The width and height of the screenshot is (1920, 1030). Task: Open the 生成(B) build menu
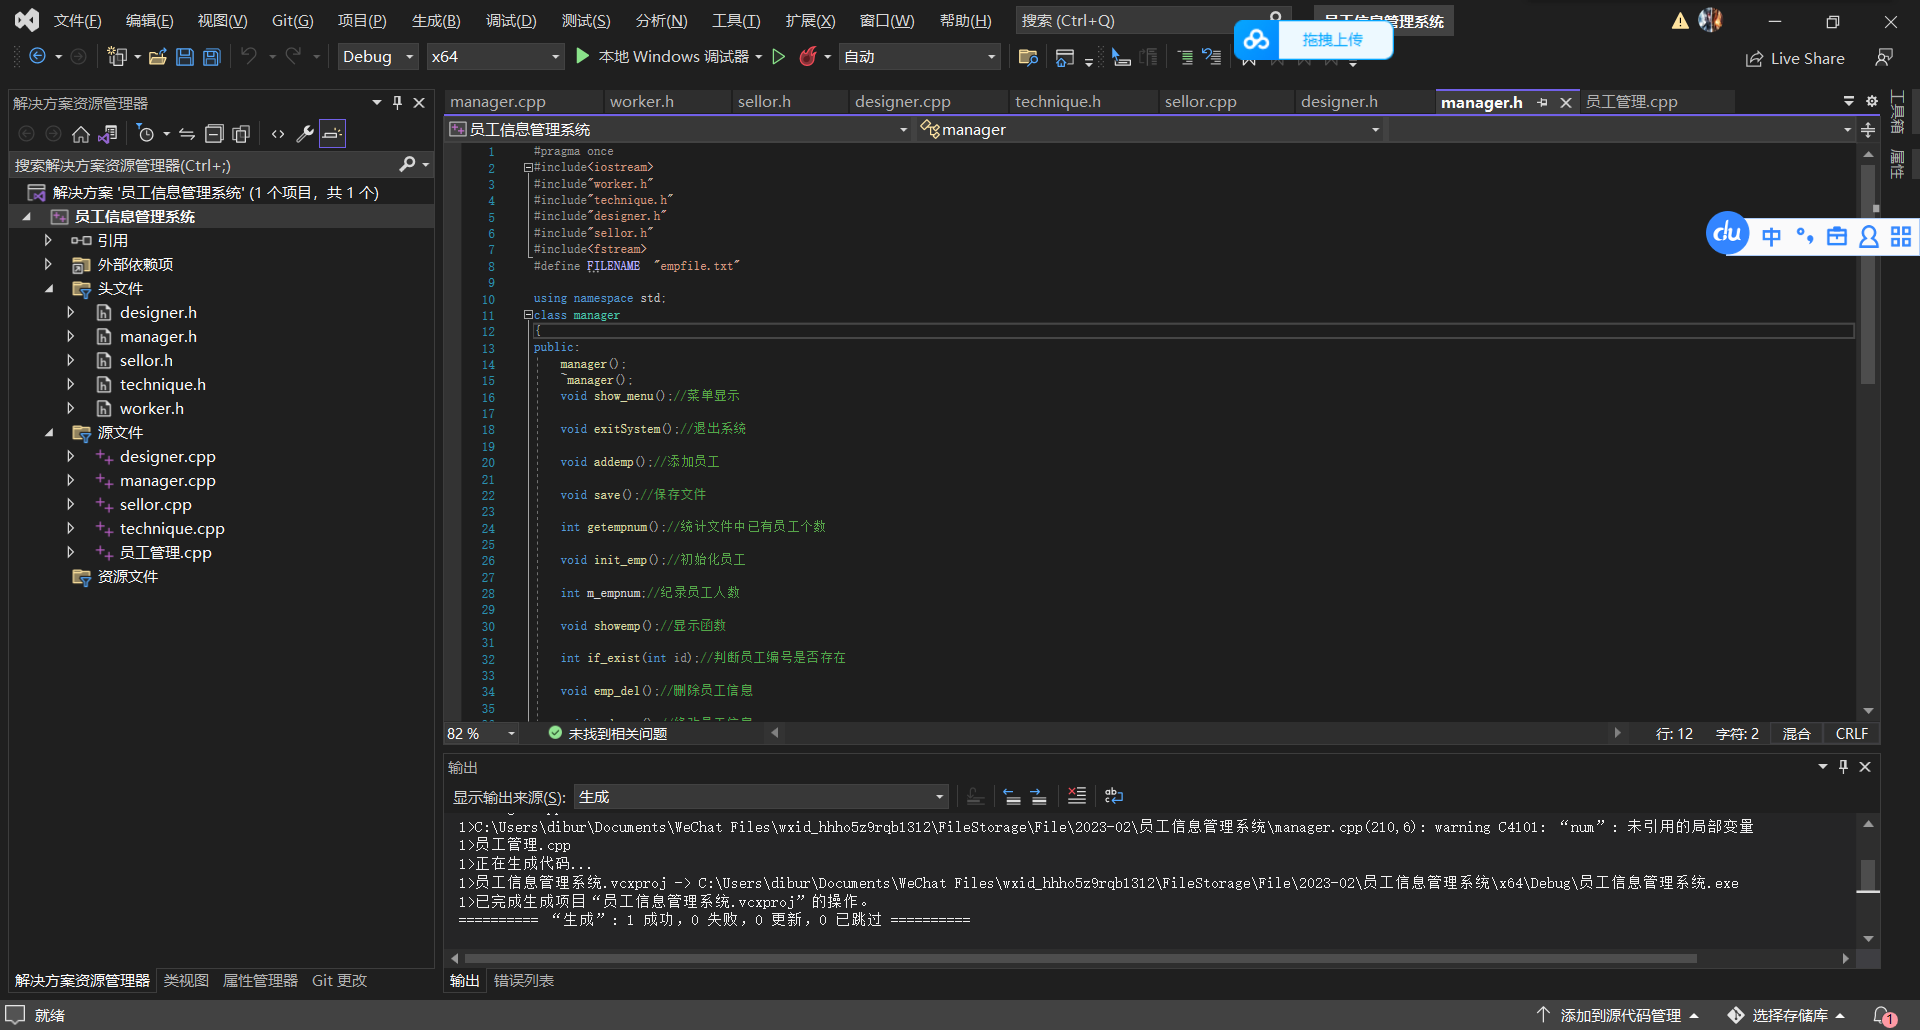[436, 21]
